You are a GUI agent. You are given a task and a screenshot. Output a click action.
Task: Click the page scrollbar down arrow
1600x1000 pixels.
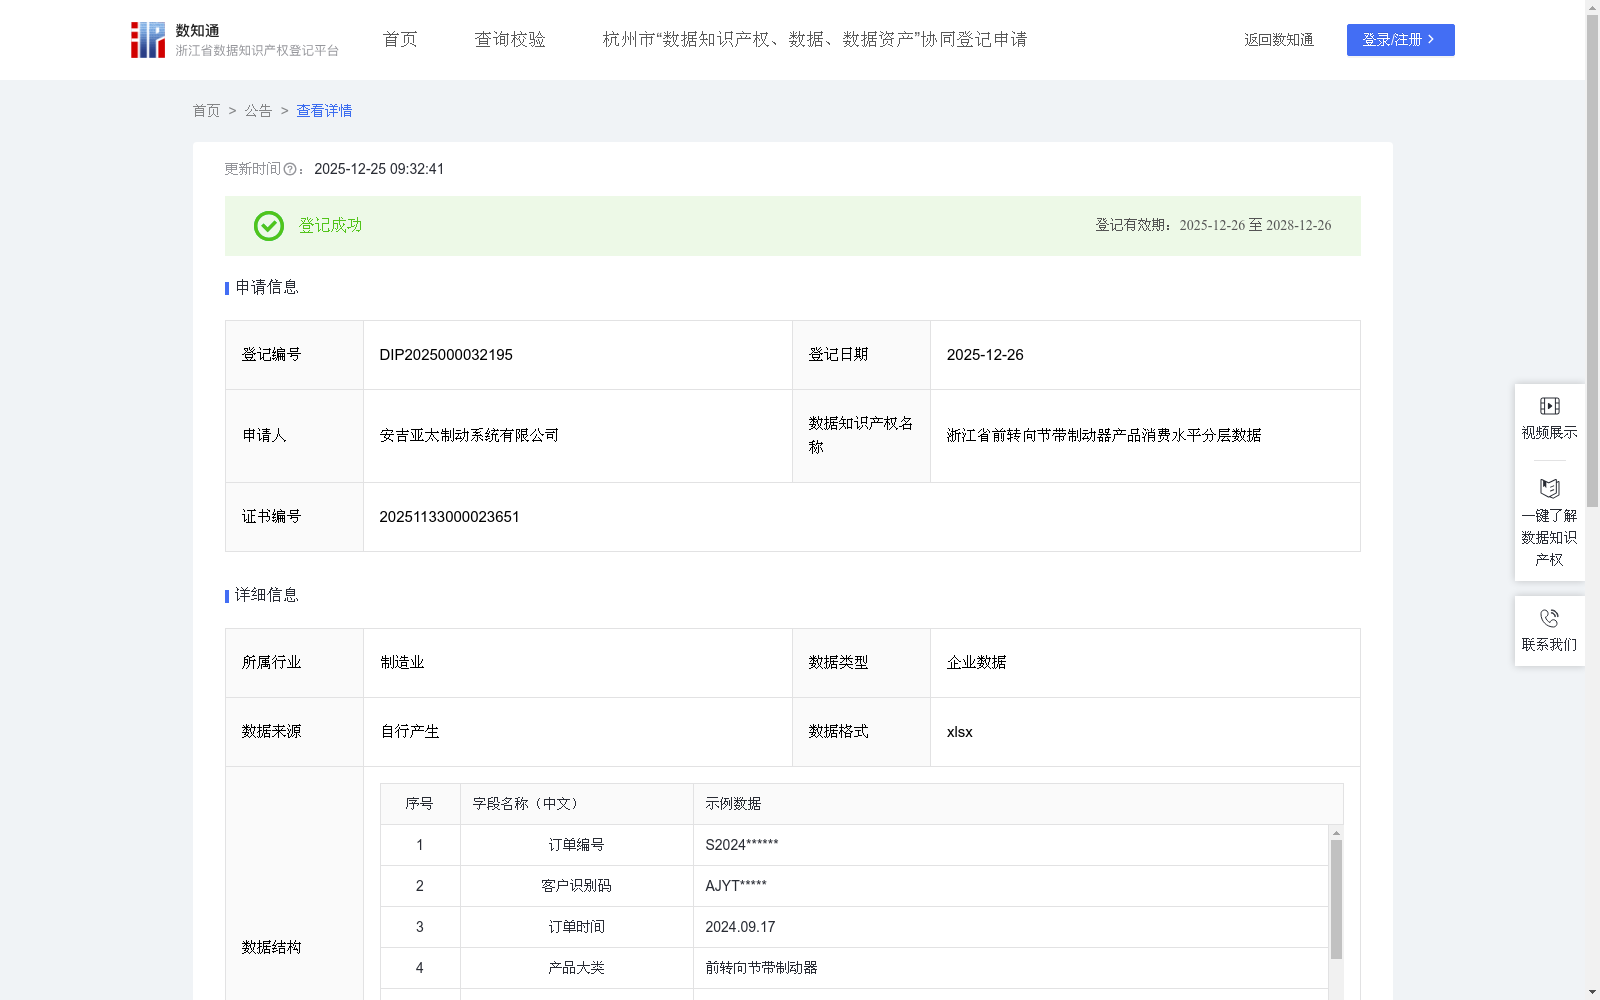1592,993
